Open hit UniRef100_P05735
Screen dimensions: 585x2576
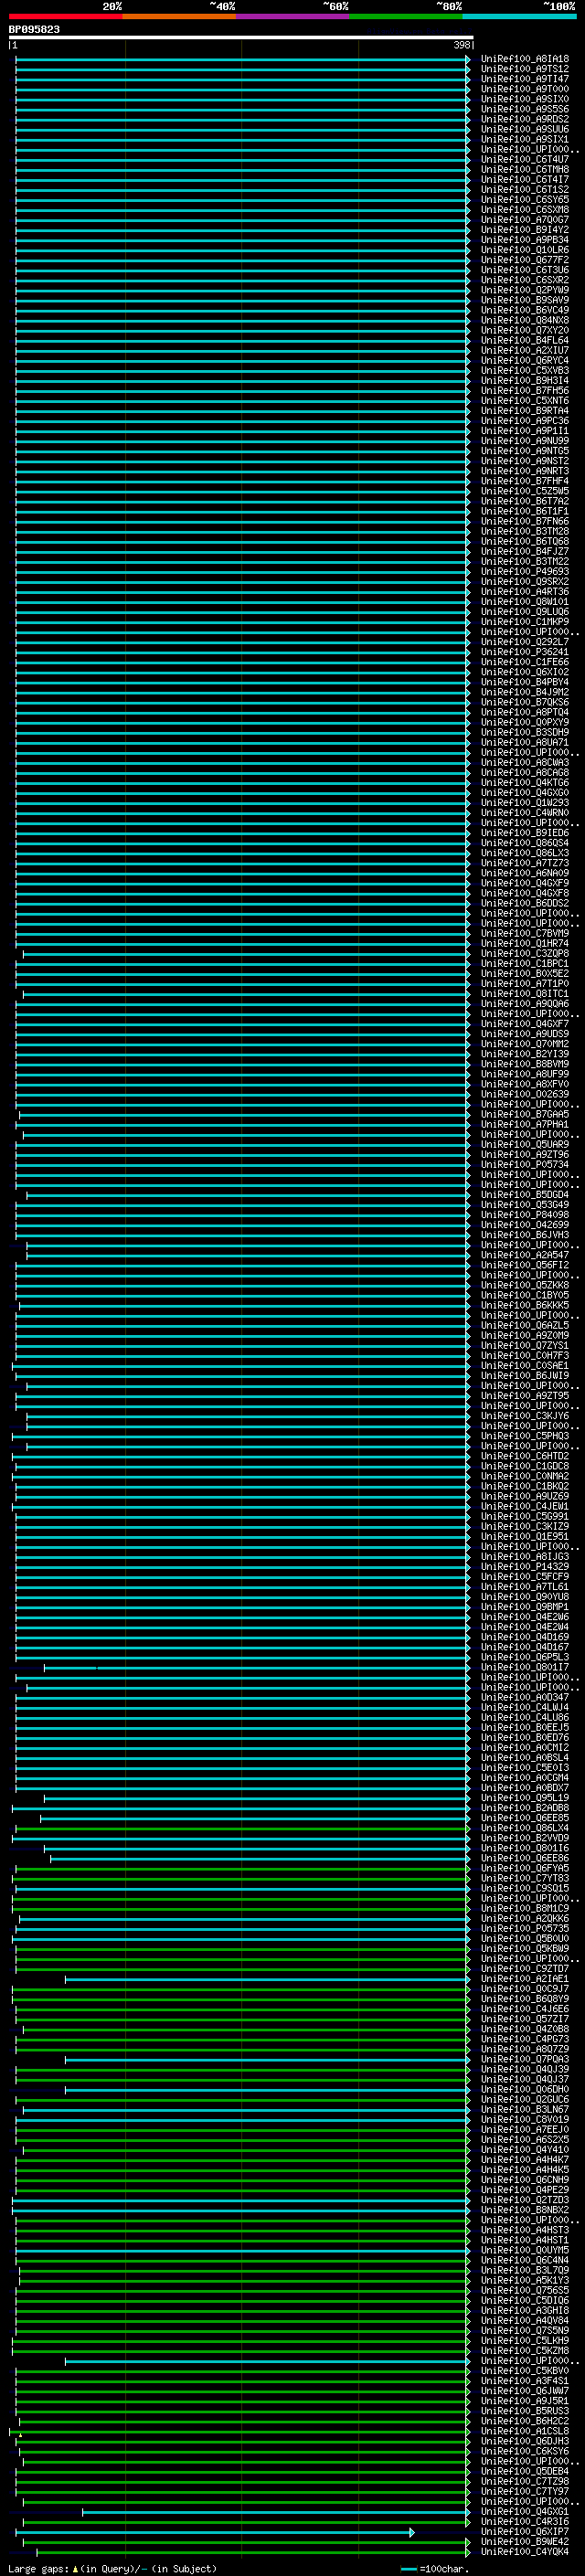coord(525,1928)
